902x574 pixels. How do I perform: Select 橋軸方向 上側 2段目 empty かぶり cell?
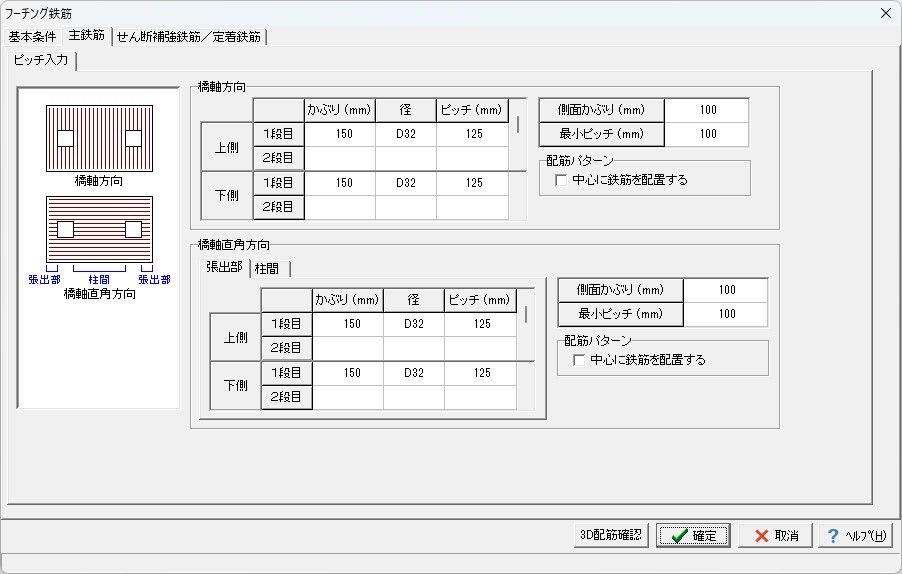[x=340, y=158]
